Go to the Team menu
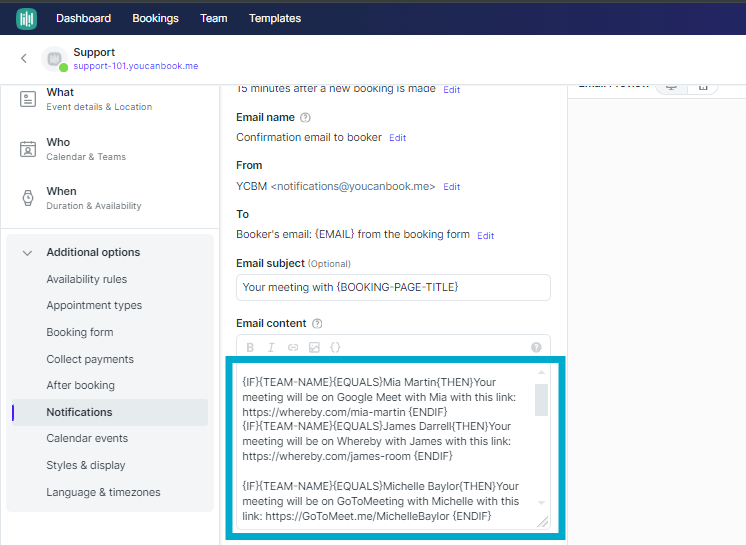The height and width of the screenshot is (545, 746). click(214, 19)
